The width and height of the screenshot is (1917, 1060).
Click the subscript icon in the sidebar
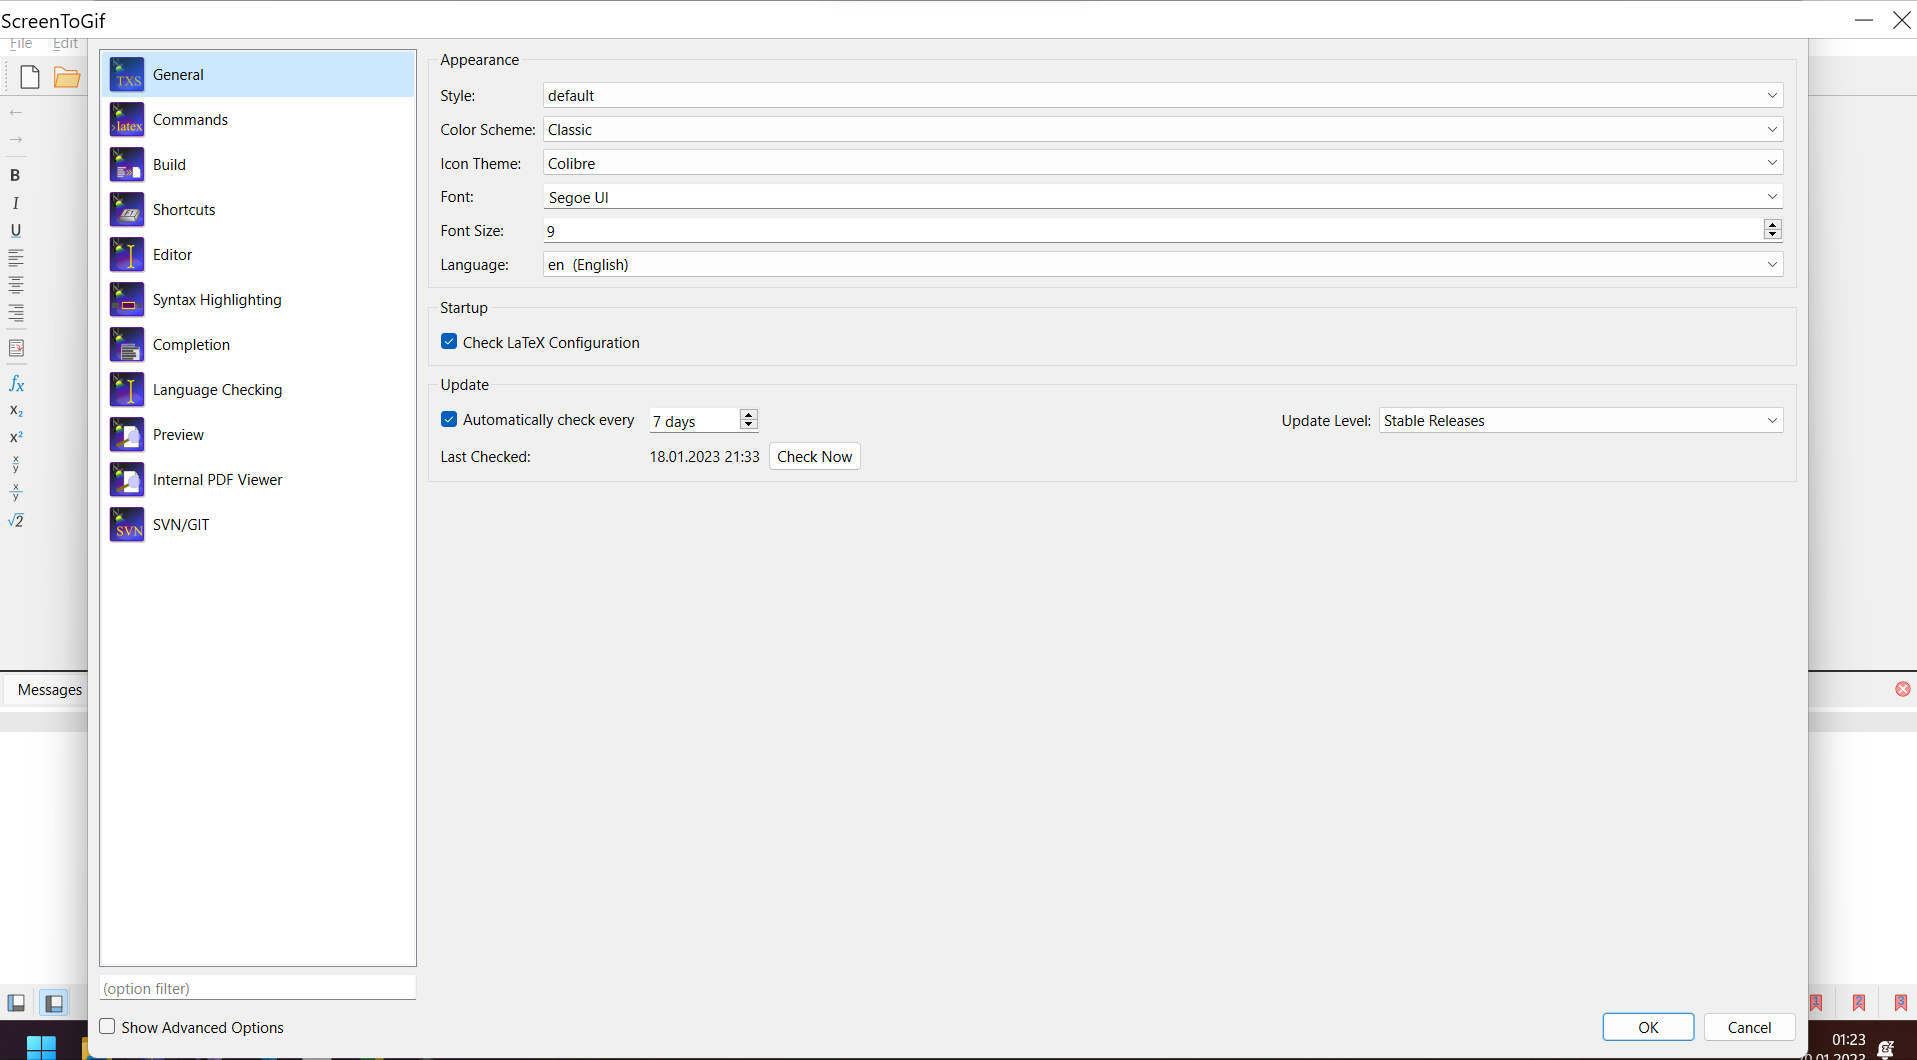tap(16, 411)
